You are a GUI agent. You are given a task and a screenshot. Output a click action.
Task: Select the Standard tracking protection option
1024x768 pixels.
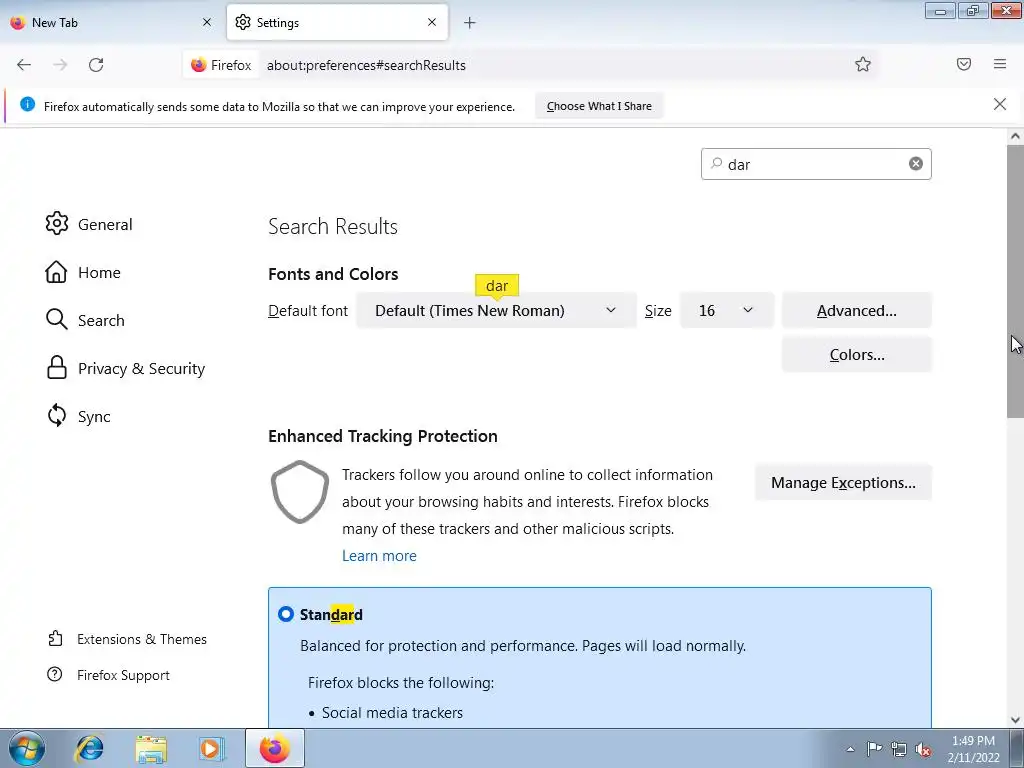[286, 615]
